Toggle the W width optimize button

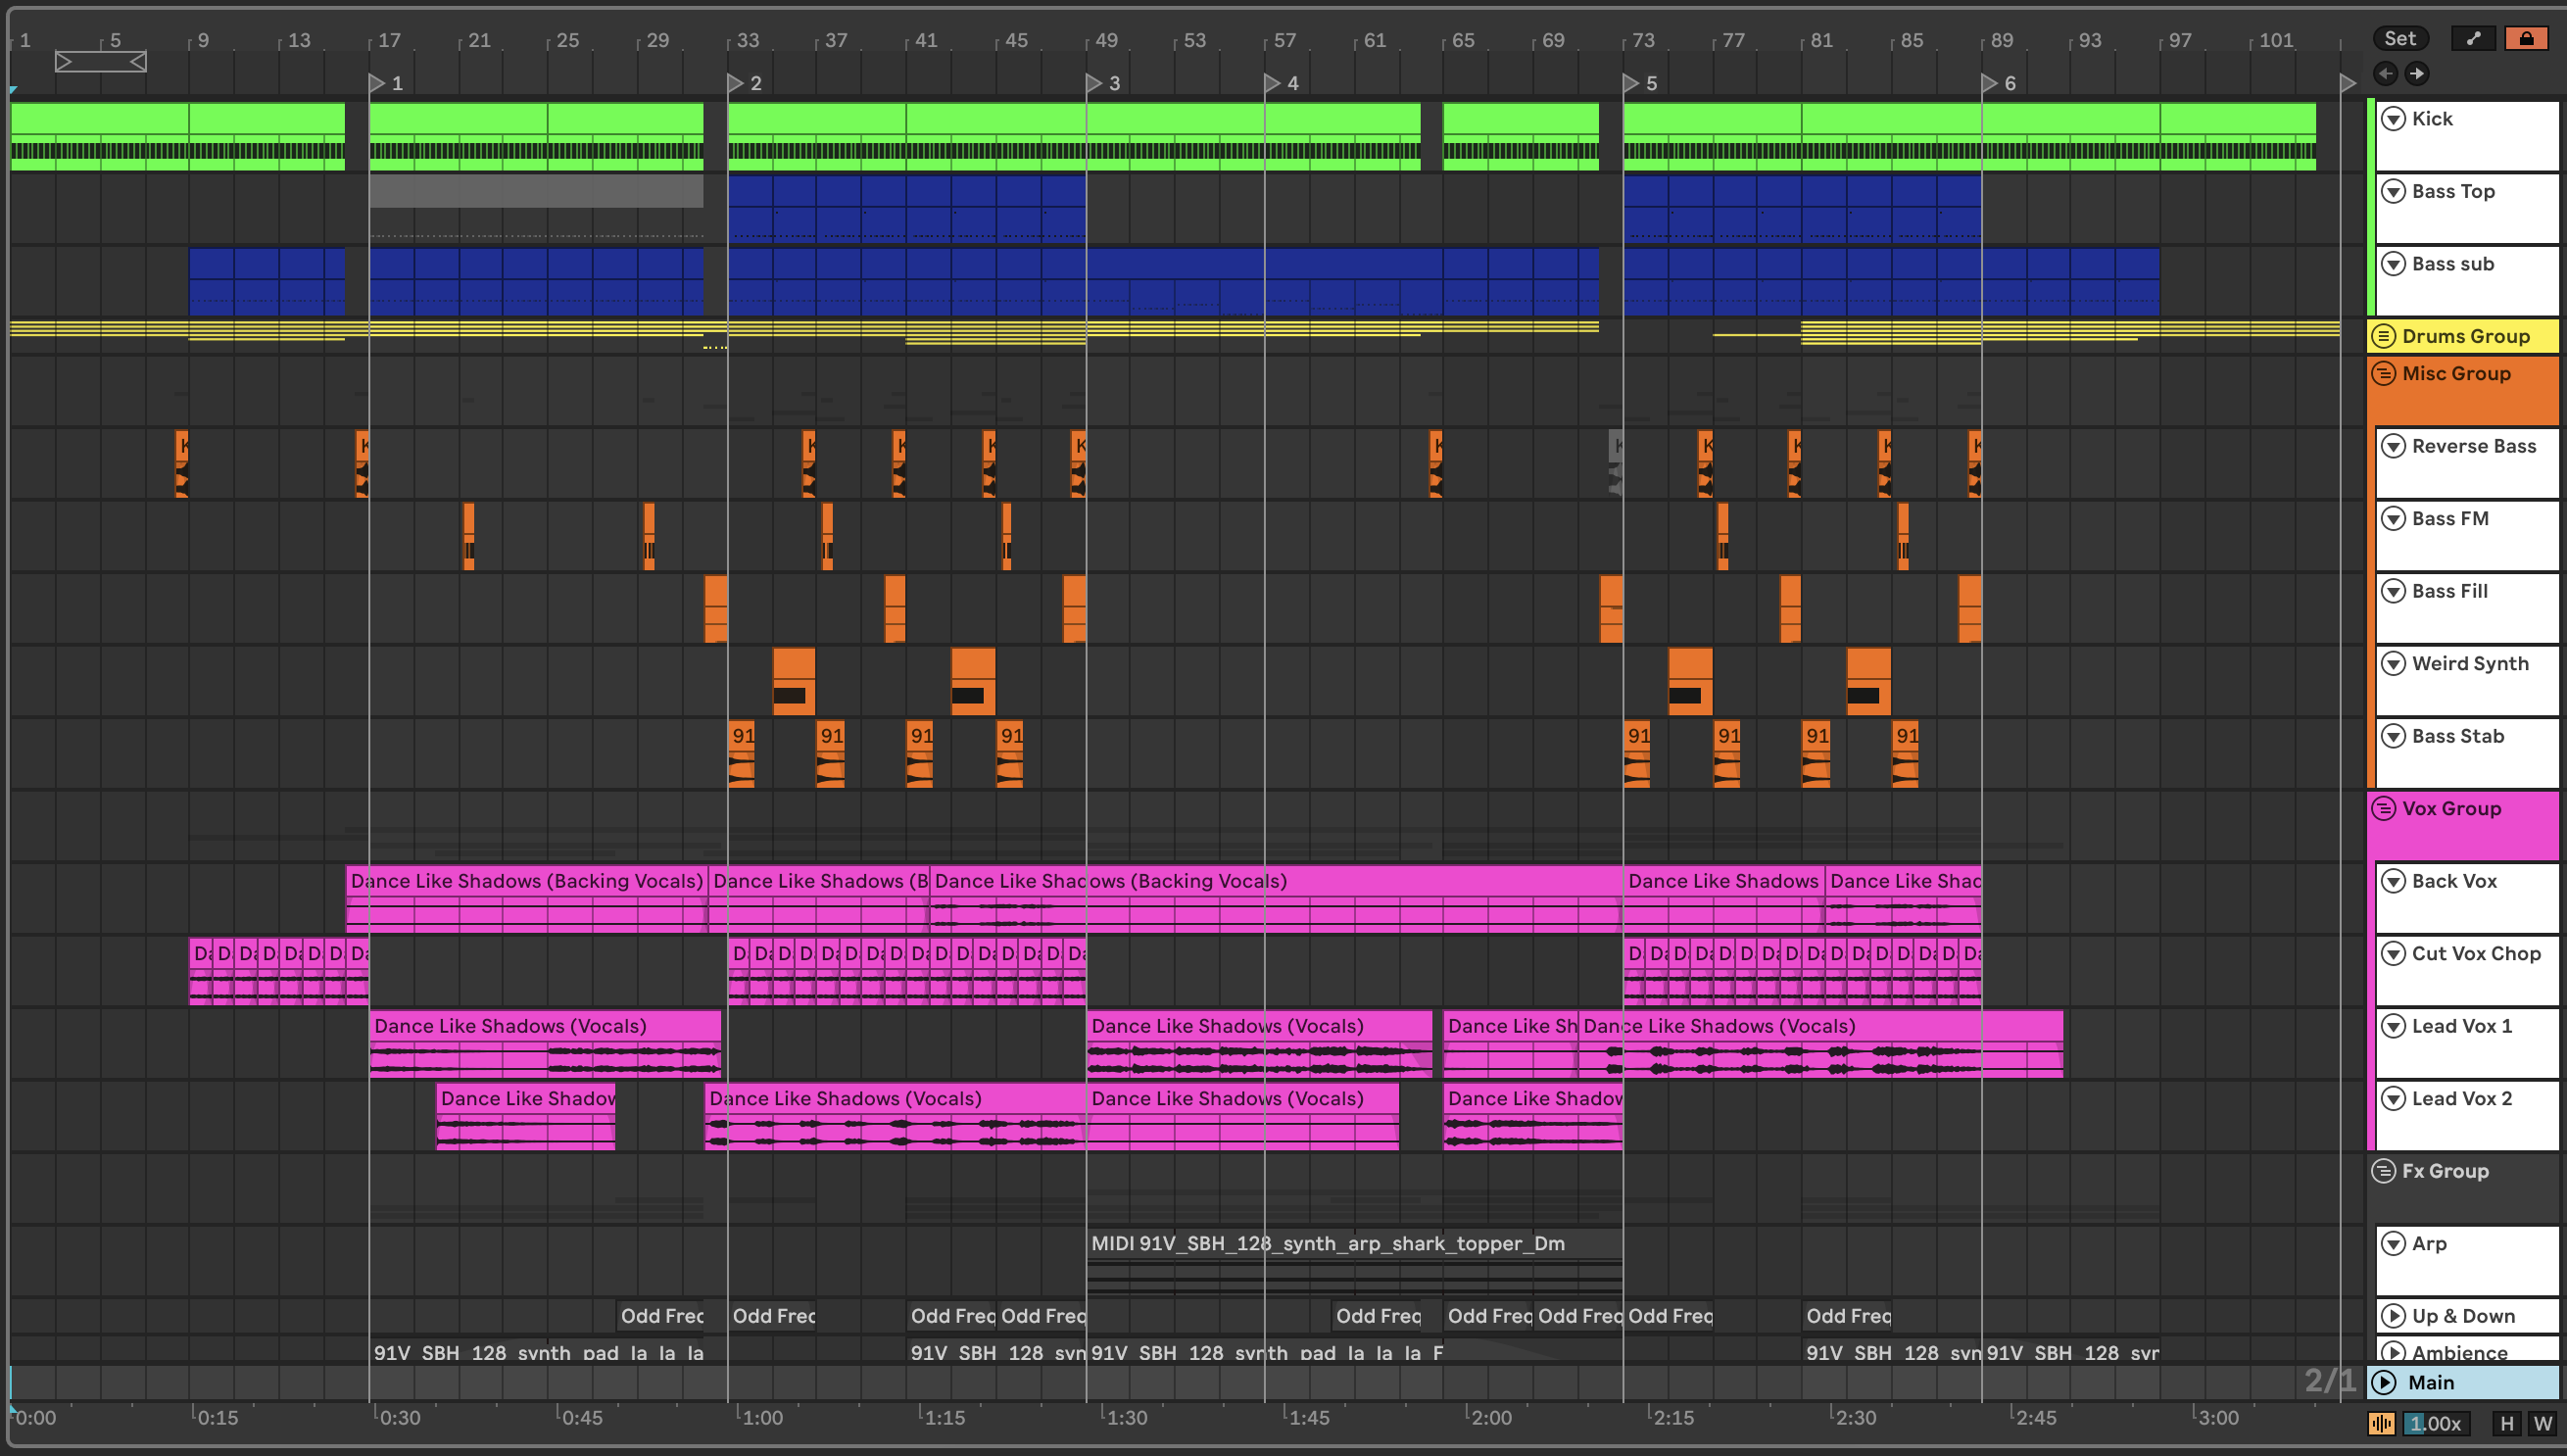pos(2542,1423)
